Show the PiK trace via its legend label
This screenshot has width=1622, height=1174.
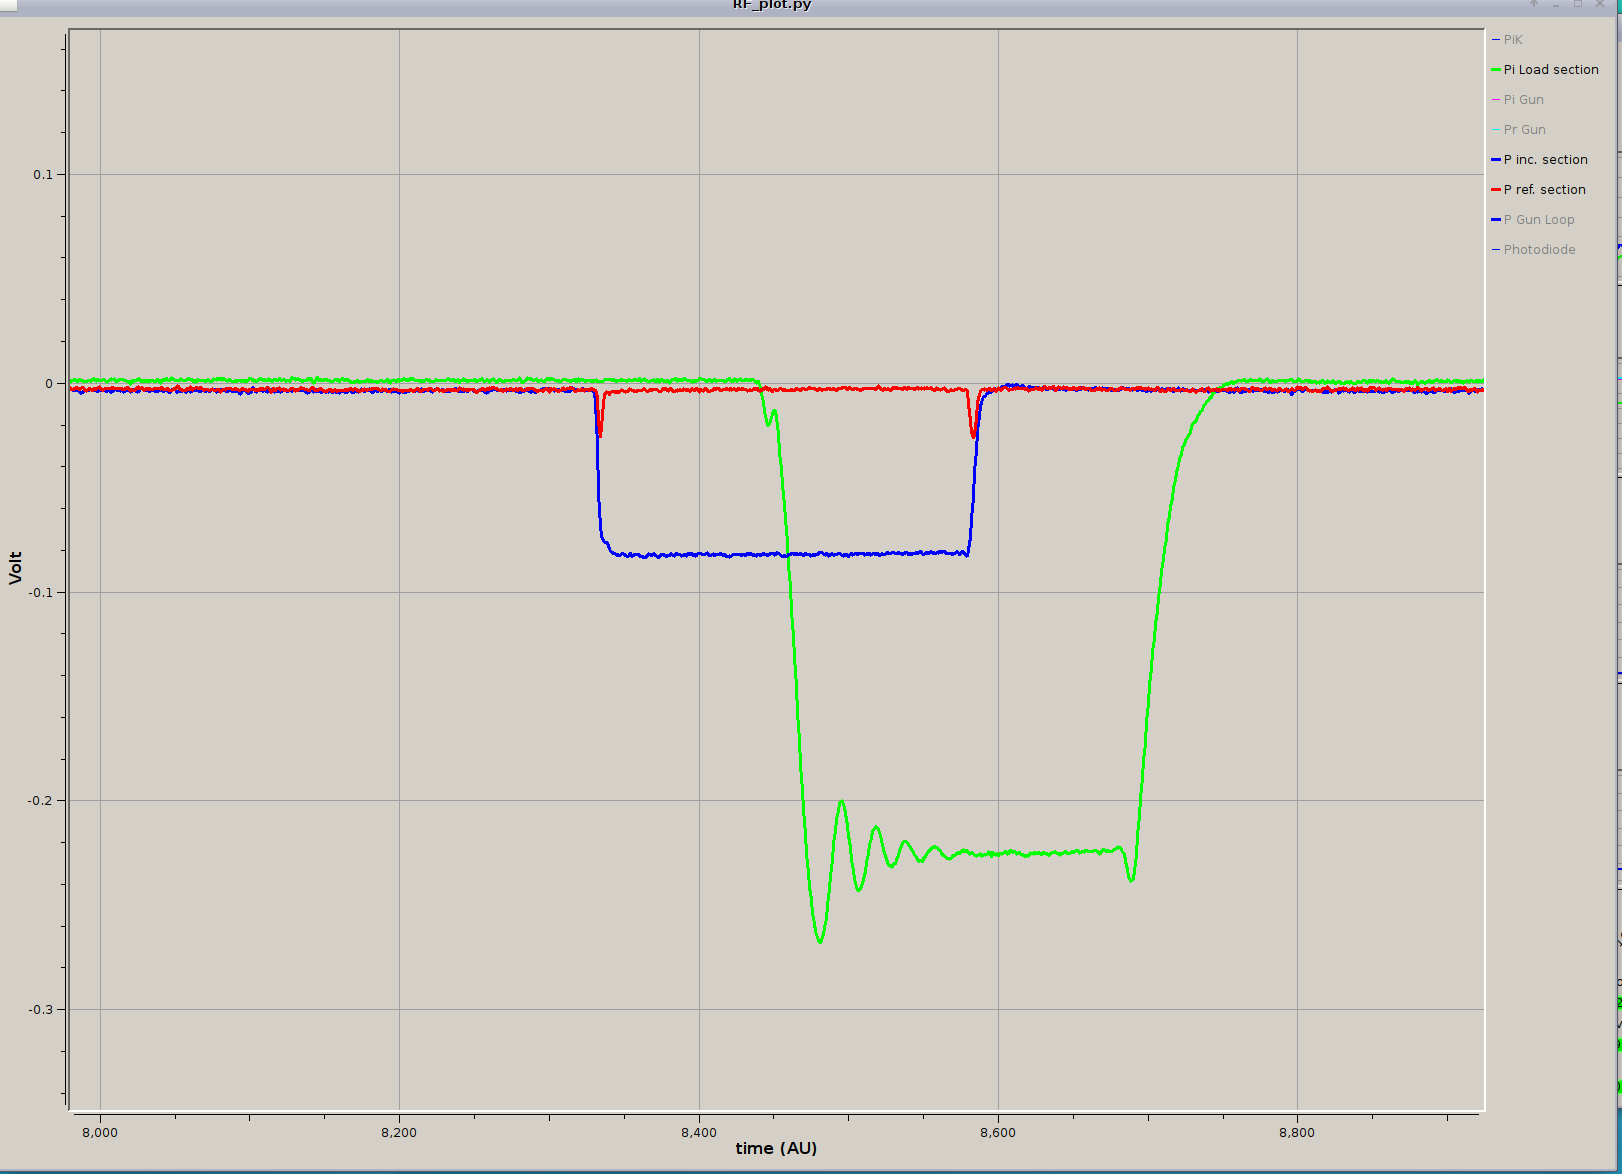point(1513,40)
